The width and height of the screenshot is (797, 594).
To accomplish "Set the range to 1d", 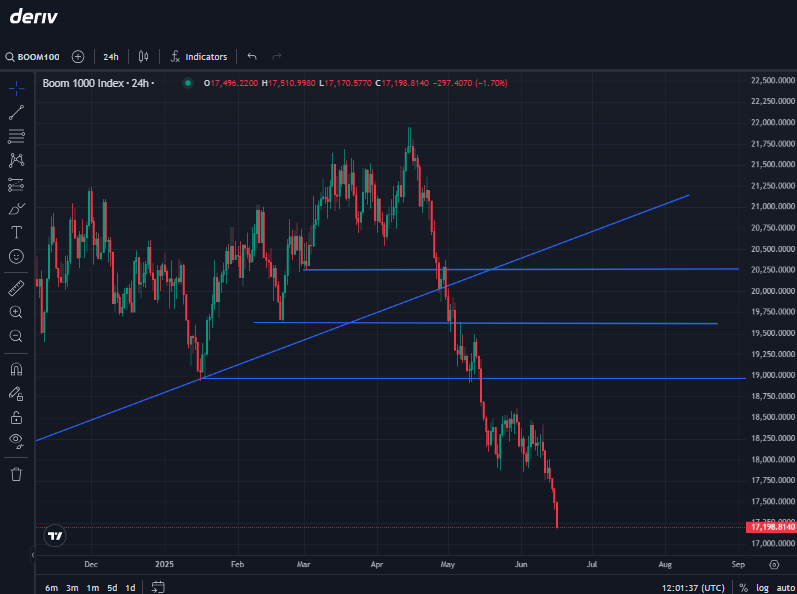I will point(131,587).
